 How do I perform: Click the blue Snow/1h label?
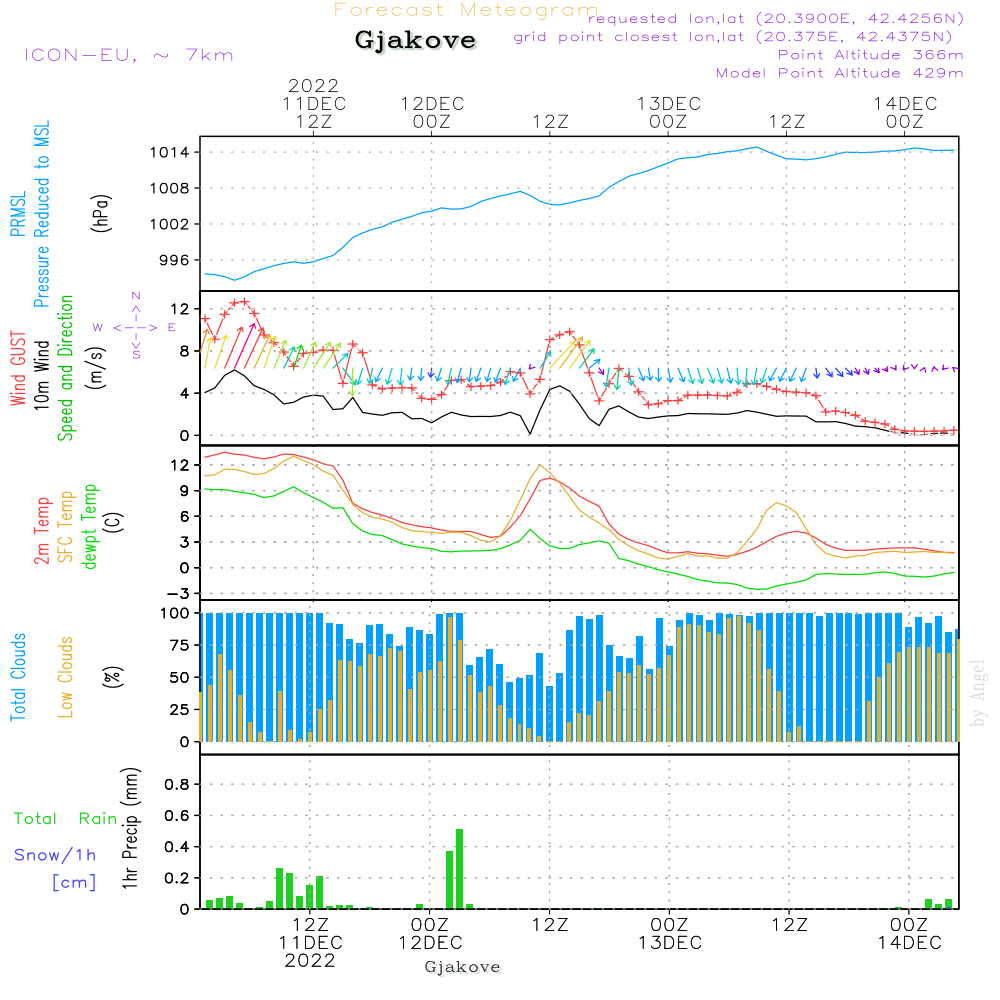[x=55, y=855]
